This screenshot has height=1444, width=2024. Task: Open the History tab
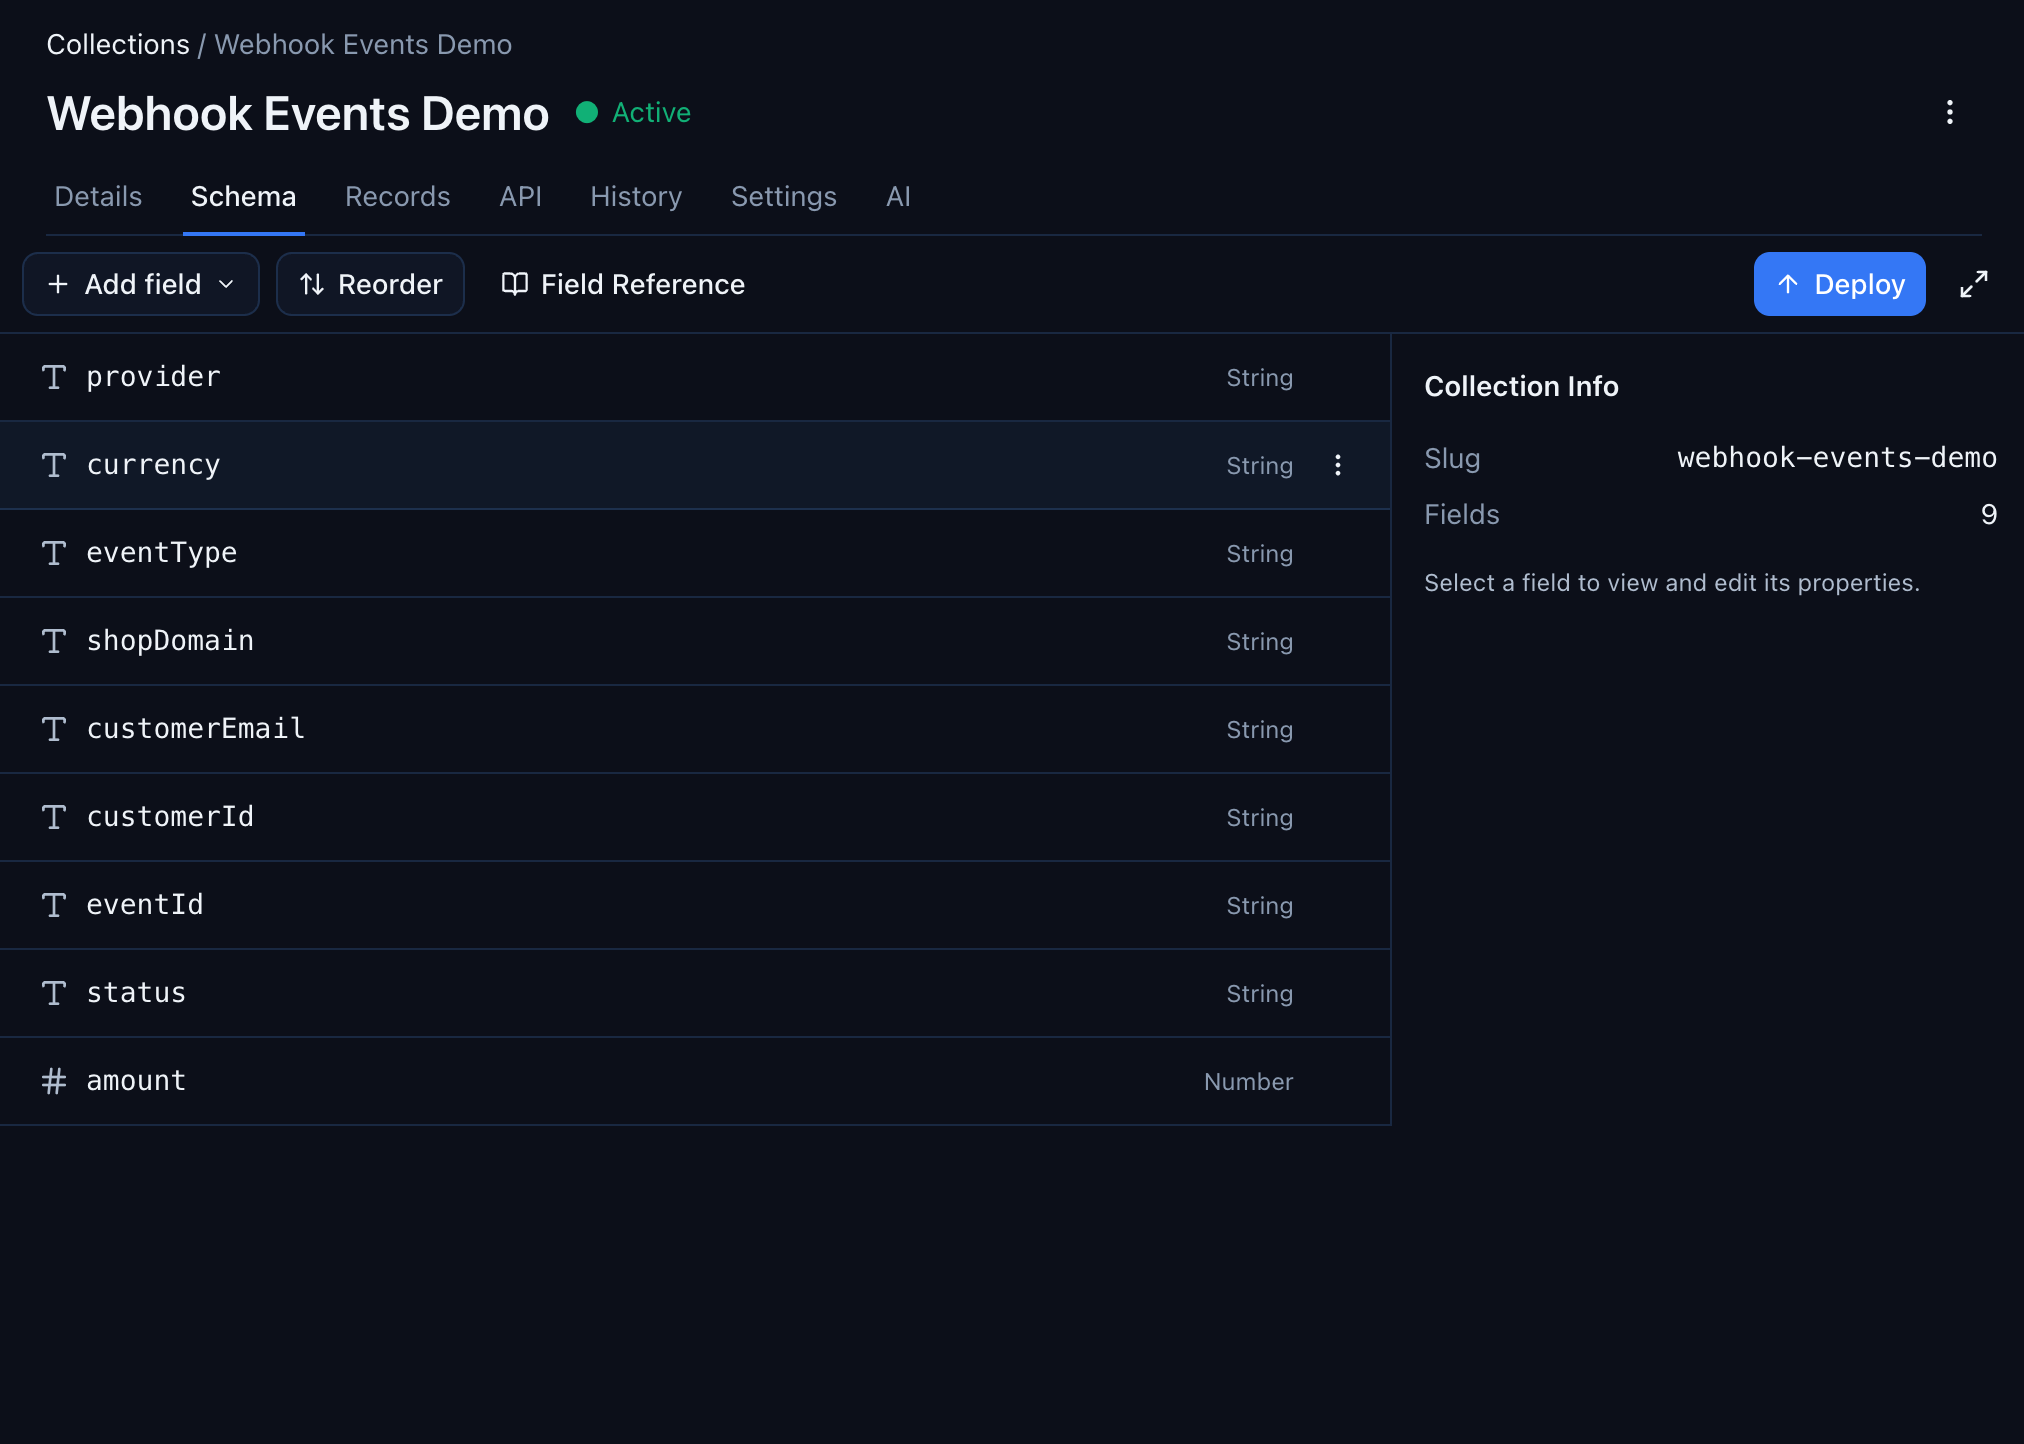coord(636,196)
